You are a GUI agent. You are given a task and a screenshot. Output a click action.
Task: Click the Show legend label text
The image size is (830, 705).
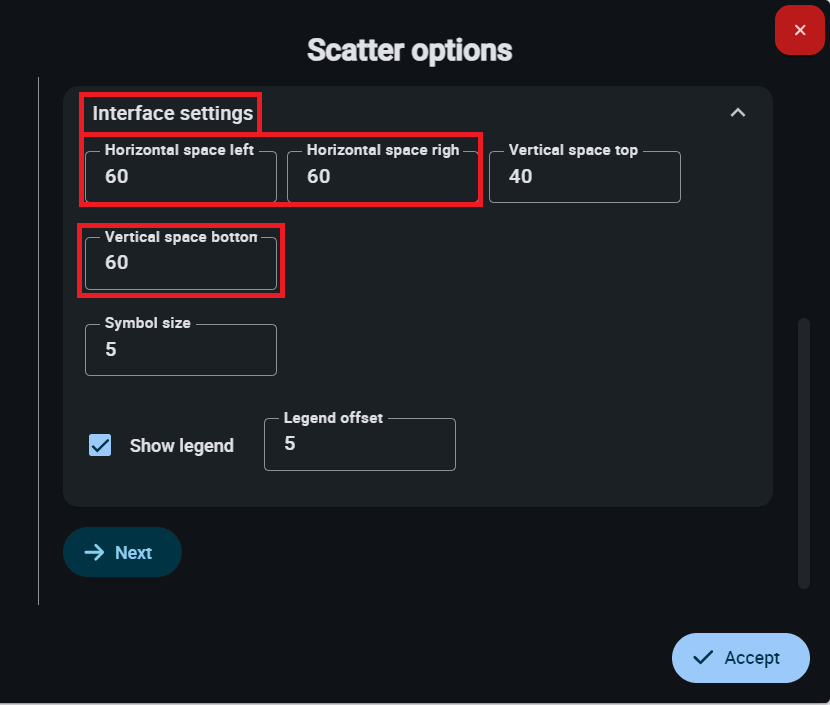click(x=181, y=446)
